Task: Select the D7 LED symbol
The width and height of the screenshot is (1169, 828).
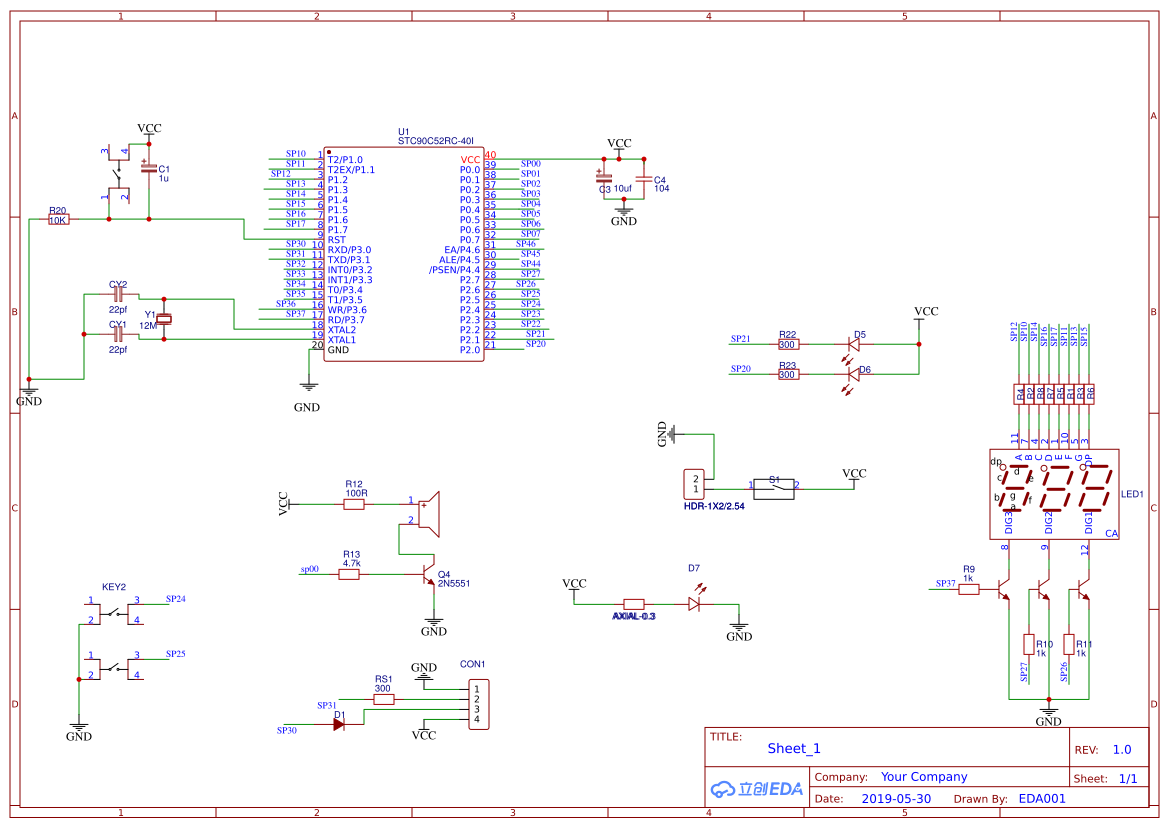Action: click(x=696, y=603)
